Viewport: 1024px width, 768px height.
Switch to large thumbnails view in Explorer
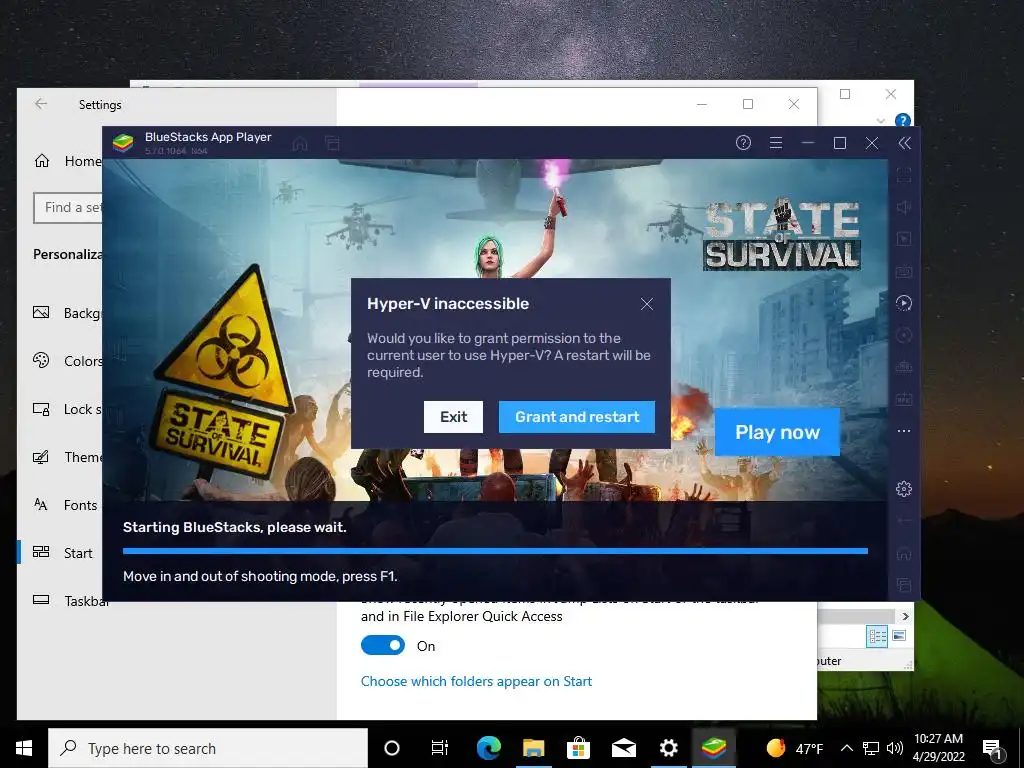pyautogui.click(x=899, y=636)
